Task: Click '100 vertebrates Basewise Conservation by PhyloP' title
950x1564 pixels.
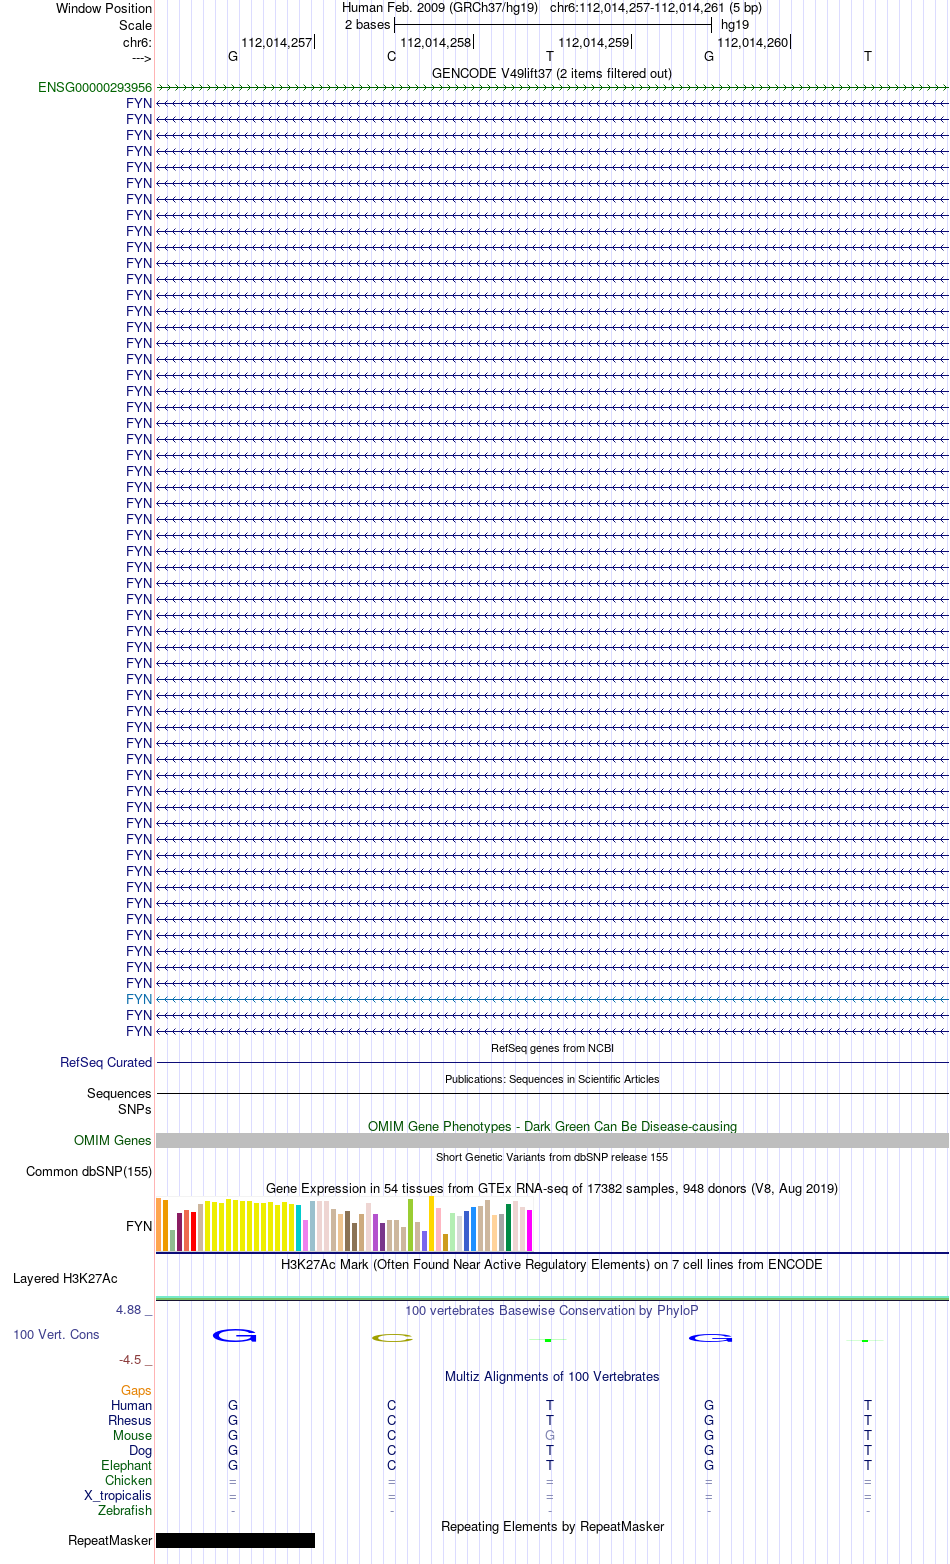Action: coord(552,1311)
